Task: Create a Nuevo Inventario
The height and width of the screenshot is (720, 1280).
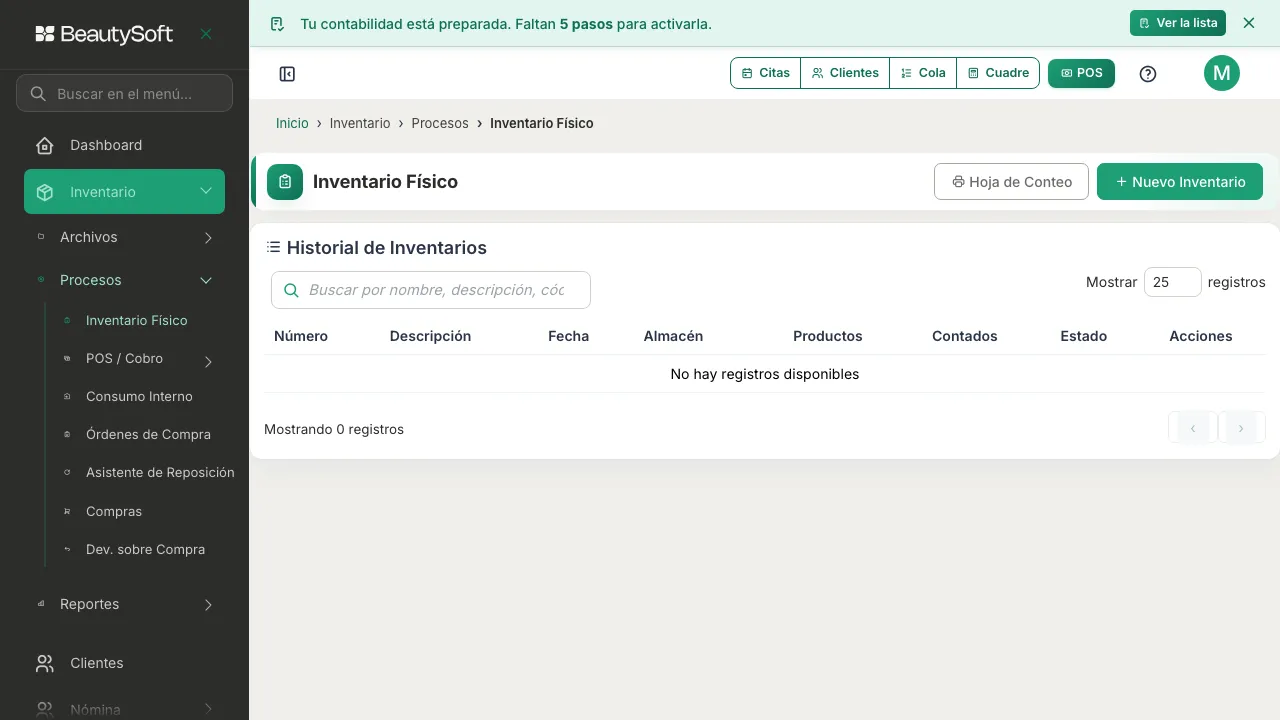Action: click(1180, 182)
